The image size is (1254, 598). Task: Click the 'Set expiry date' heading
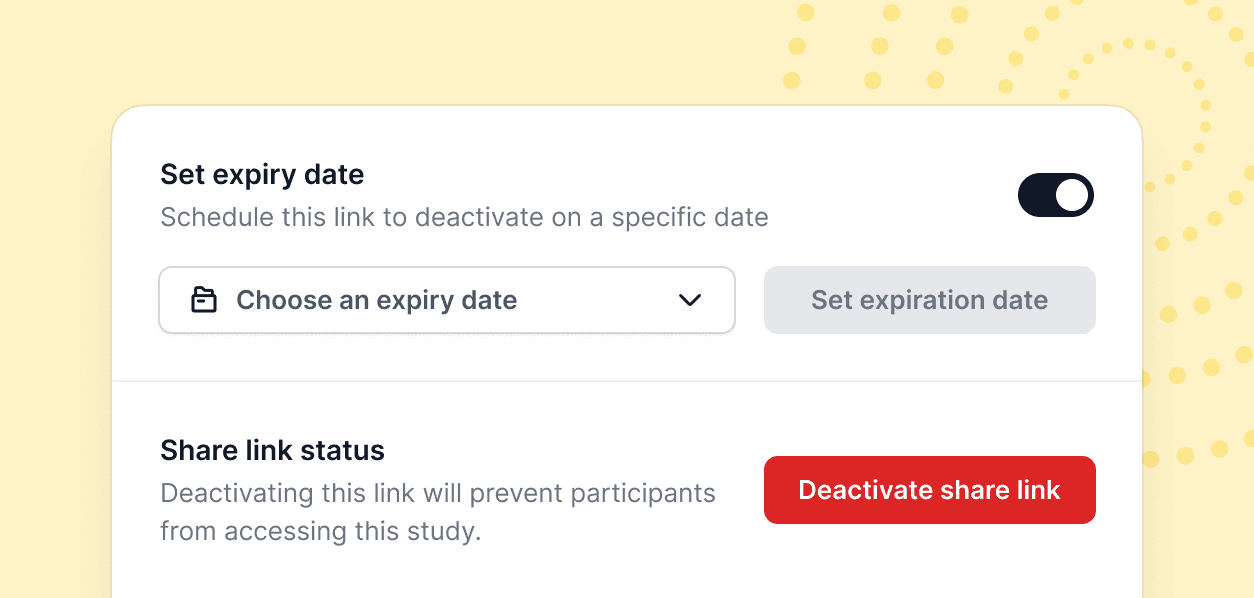click(262, 175)
